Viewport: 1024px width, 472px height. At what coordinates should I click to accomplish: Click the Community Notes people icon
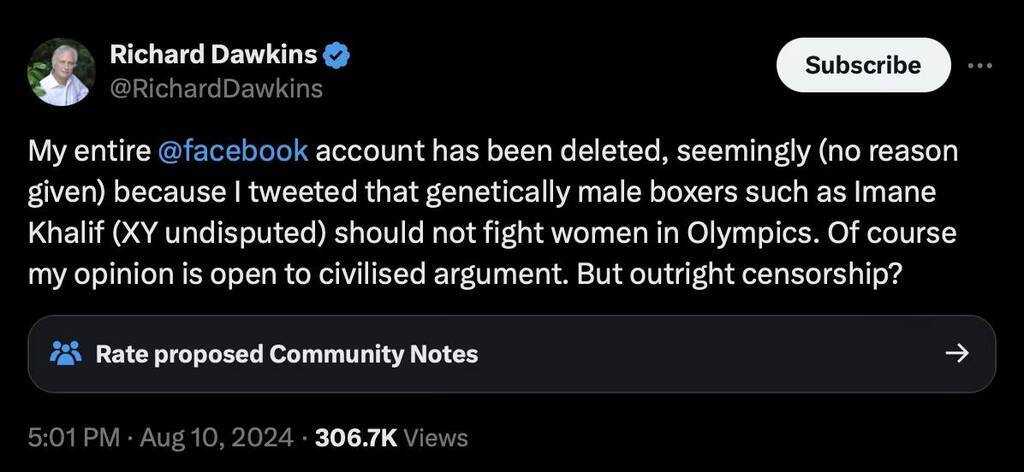point(65,353)
